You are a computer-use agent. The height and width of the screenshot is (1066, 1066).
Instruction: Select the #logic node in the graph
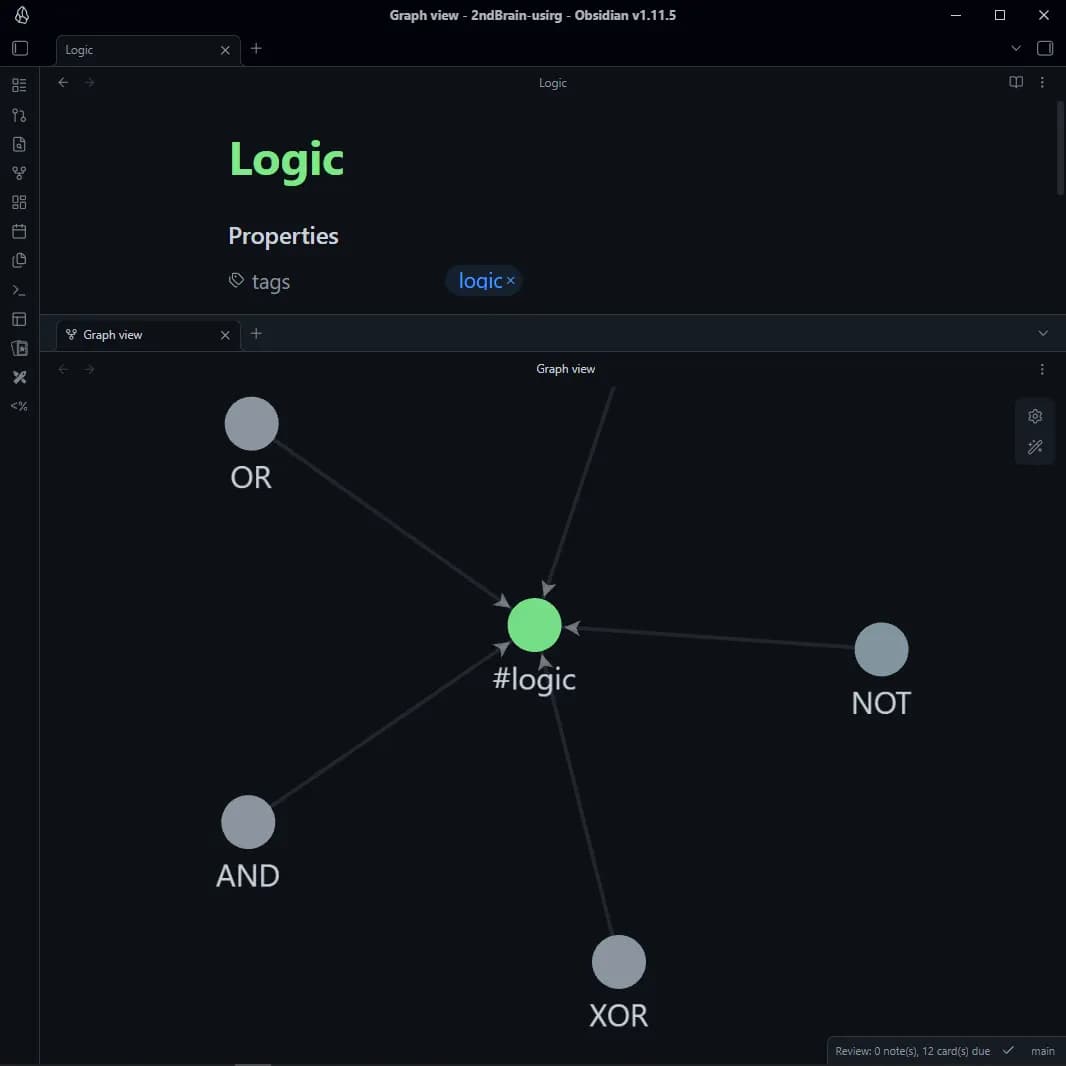(535, 625)
